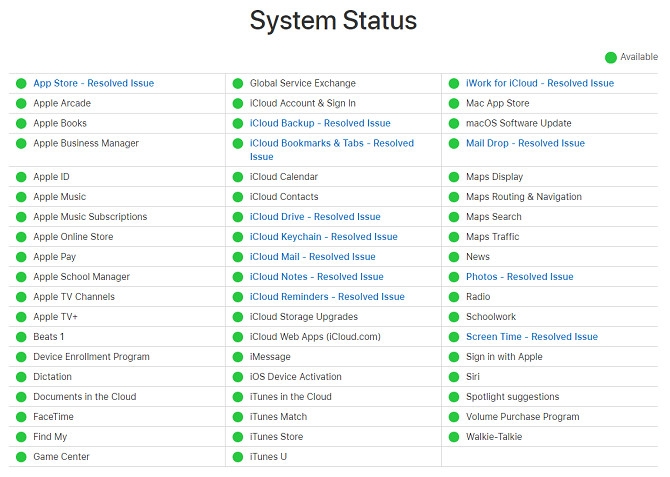Open App Store - Resolved Issue link

pos(93,84)
